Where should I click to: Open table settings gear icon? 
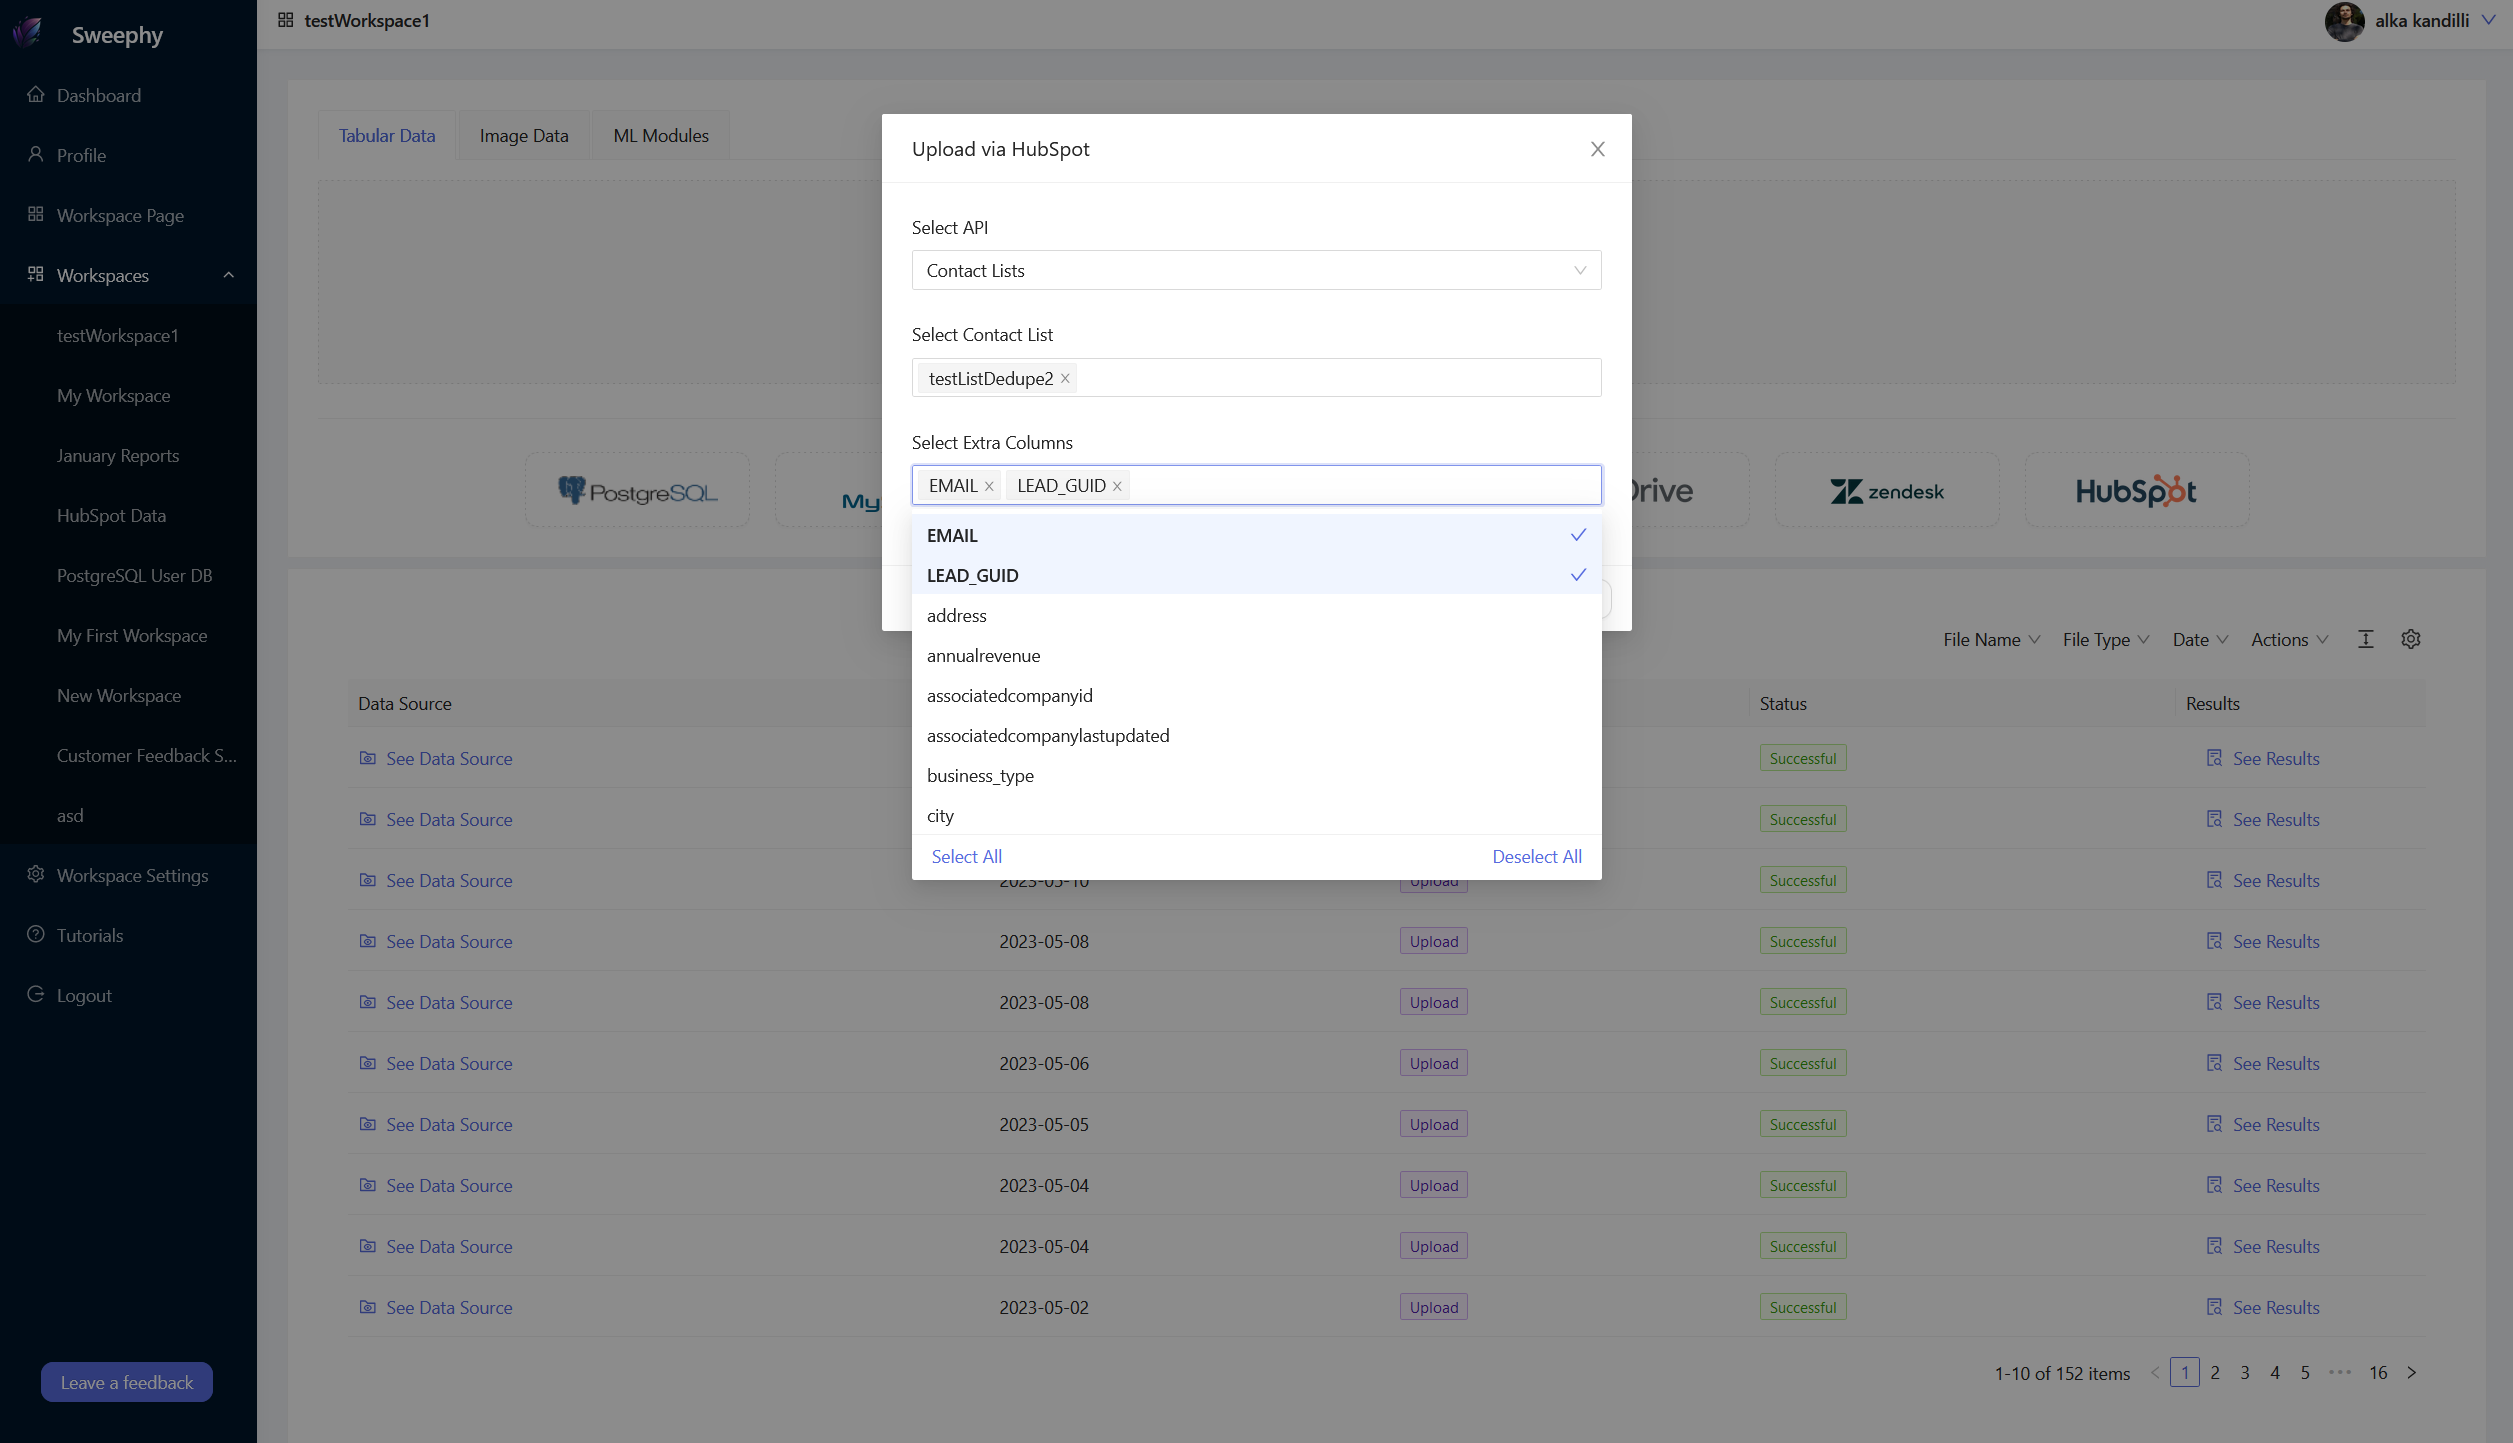tap(2411, 639)
